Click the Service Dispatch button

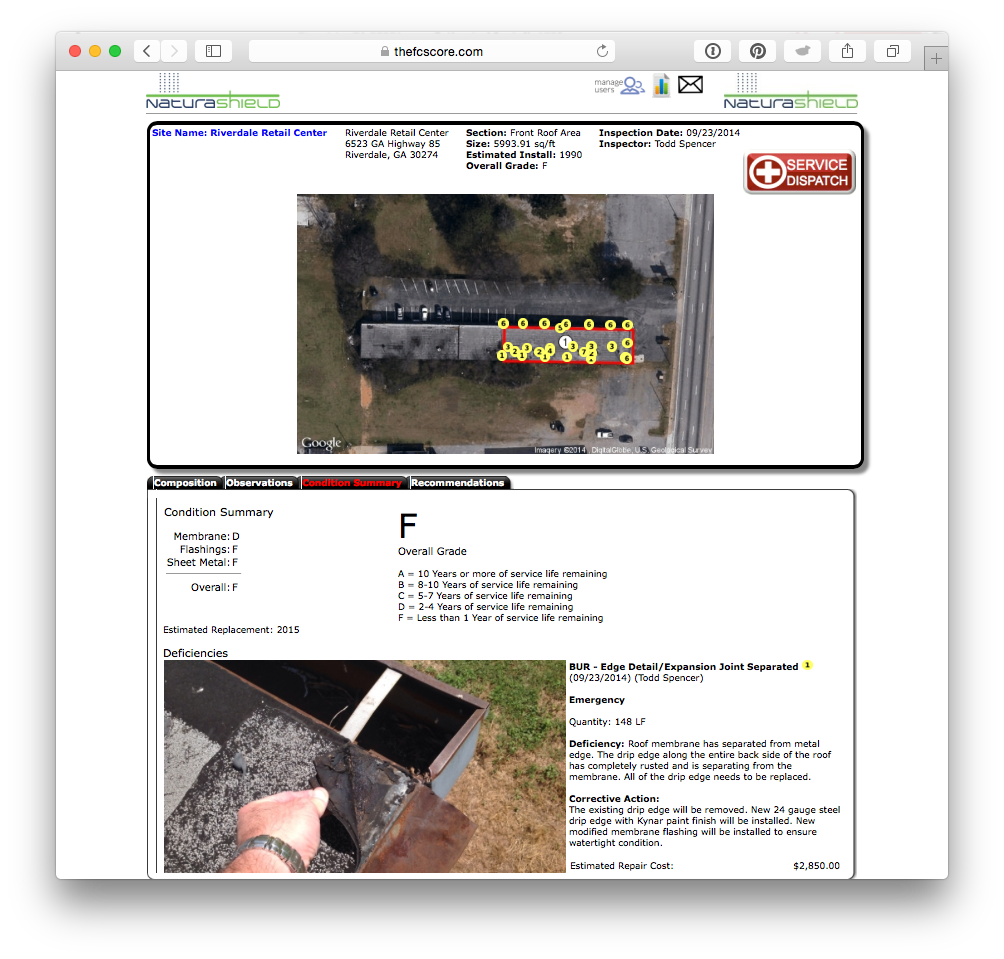click(x=798, y=171)
